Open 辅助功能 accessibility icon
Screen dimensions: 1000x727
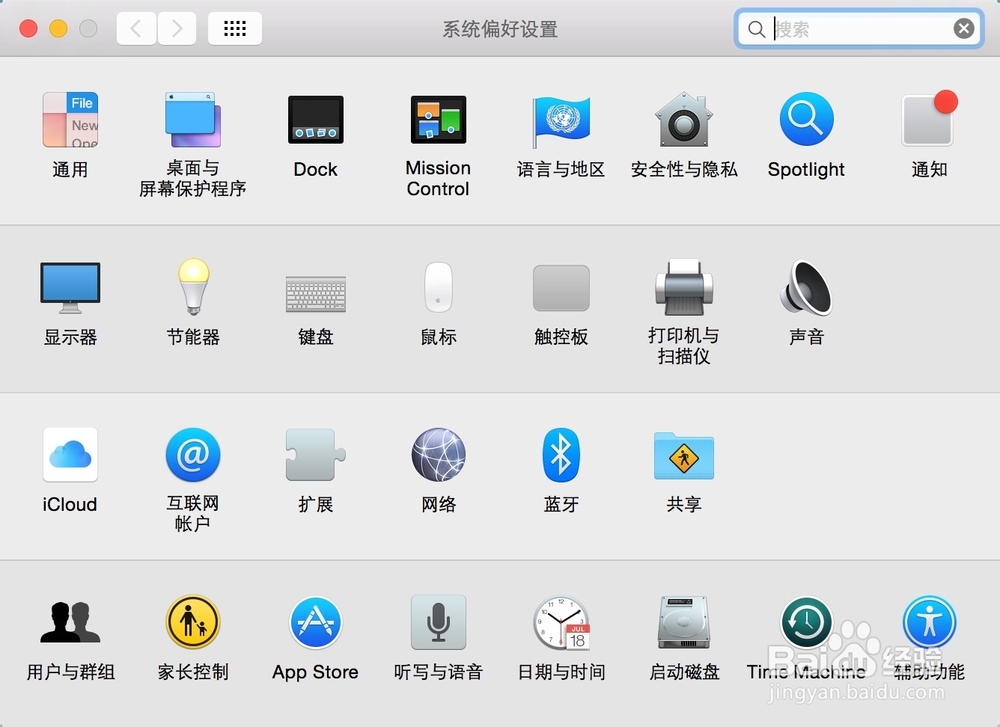(x=929, y=622)
